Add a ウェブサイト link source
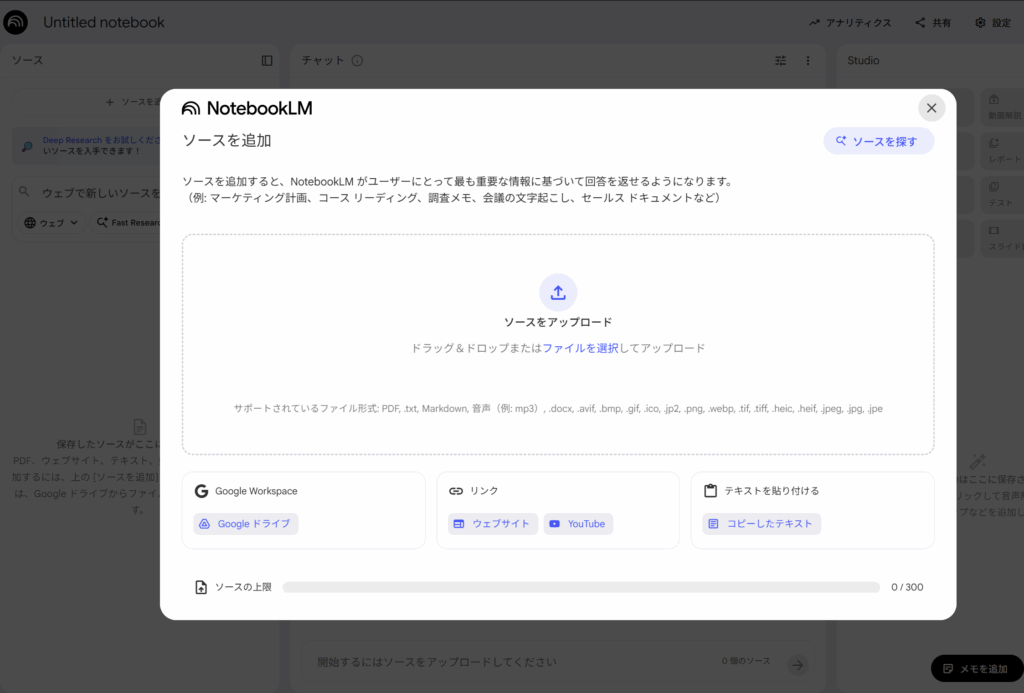The height and width of the screenshot is (693, 1024). click(x=492, y=524)
